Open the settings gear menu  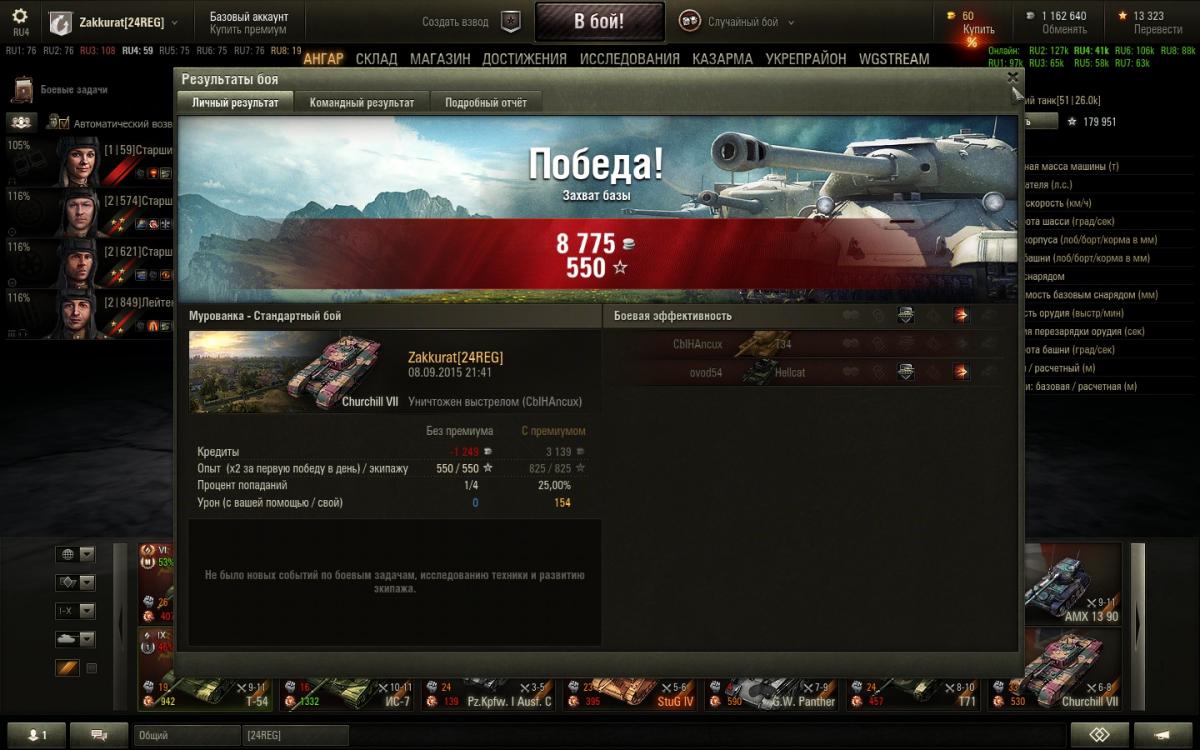click(20, 16)
